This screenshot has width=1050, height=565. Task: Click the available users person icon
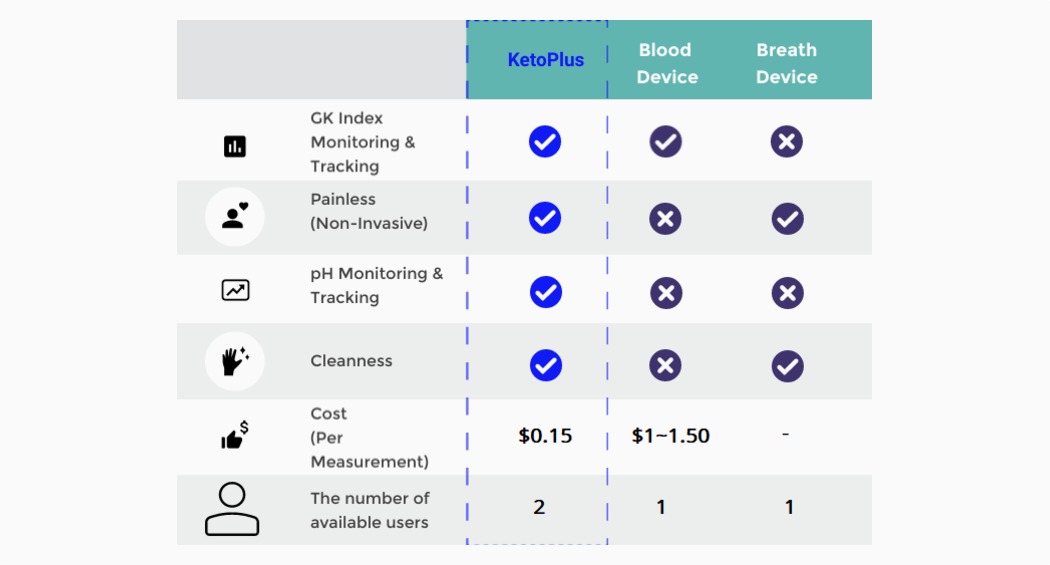(x=232, y=509)
